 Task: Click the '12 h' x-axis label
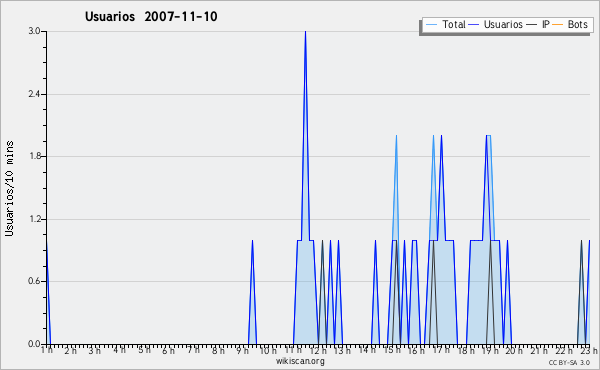click(x=318, y=350)
